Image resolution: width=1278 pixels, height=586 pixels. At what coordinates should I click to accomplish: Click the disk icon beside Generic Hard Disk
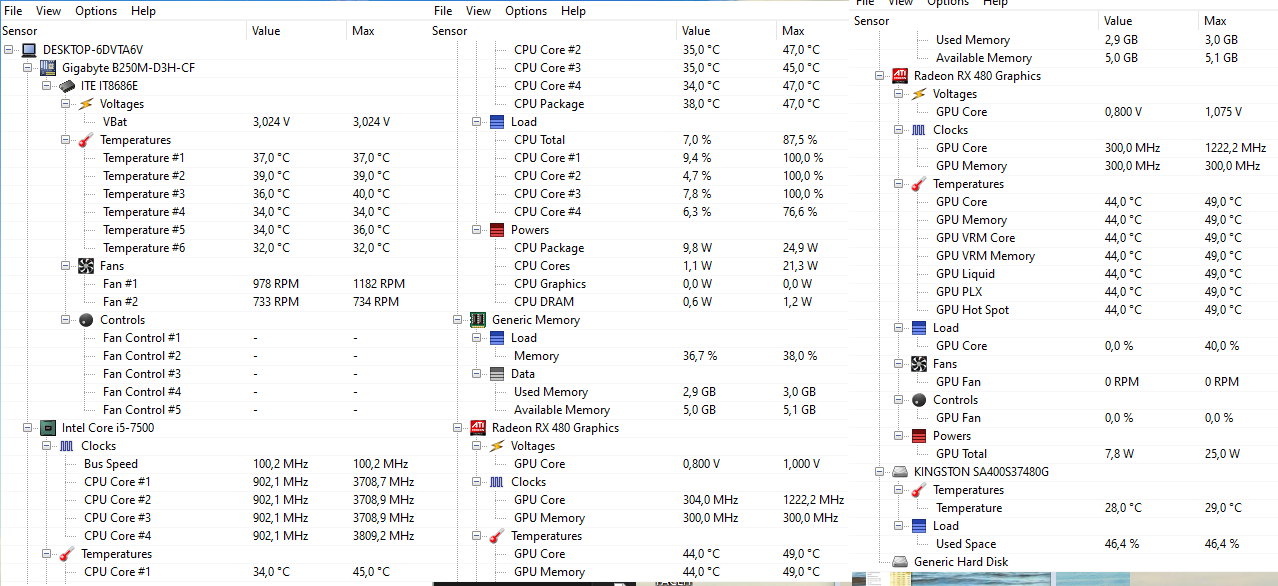900,562
